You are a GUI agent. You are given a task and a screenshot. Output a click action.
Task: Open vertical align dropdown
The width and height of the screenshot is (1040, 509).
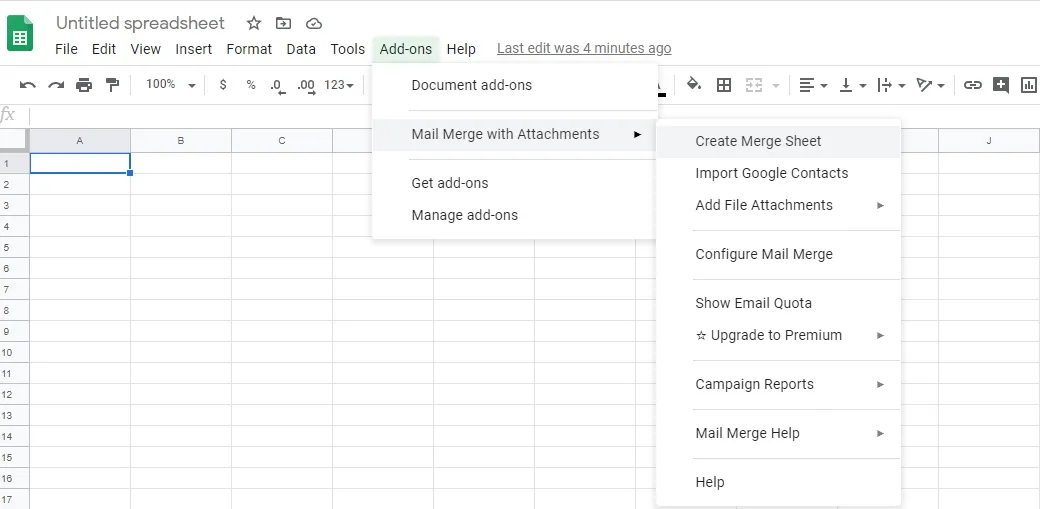tap(853, 85)
